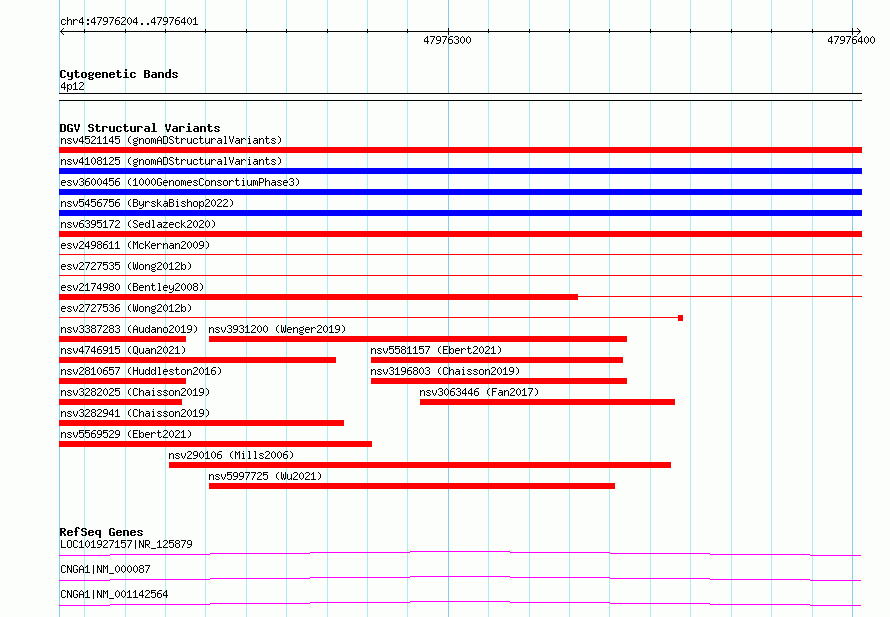Click the blue bar below nsv4108125

(460, 171)
